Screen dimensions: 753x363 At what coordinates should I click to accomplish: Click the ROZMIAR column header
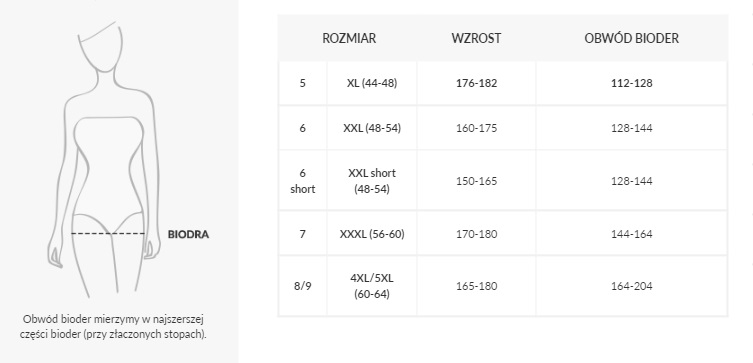[349, 38]
